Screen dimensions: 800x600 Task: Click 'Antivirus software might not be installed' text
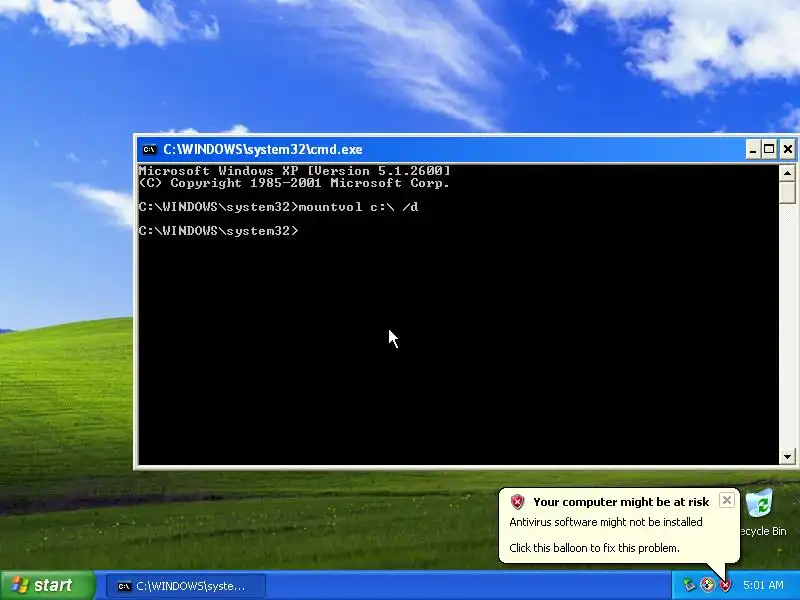606,522
